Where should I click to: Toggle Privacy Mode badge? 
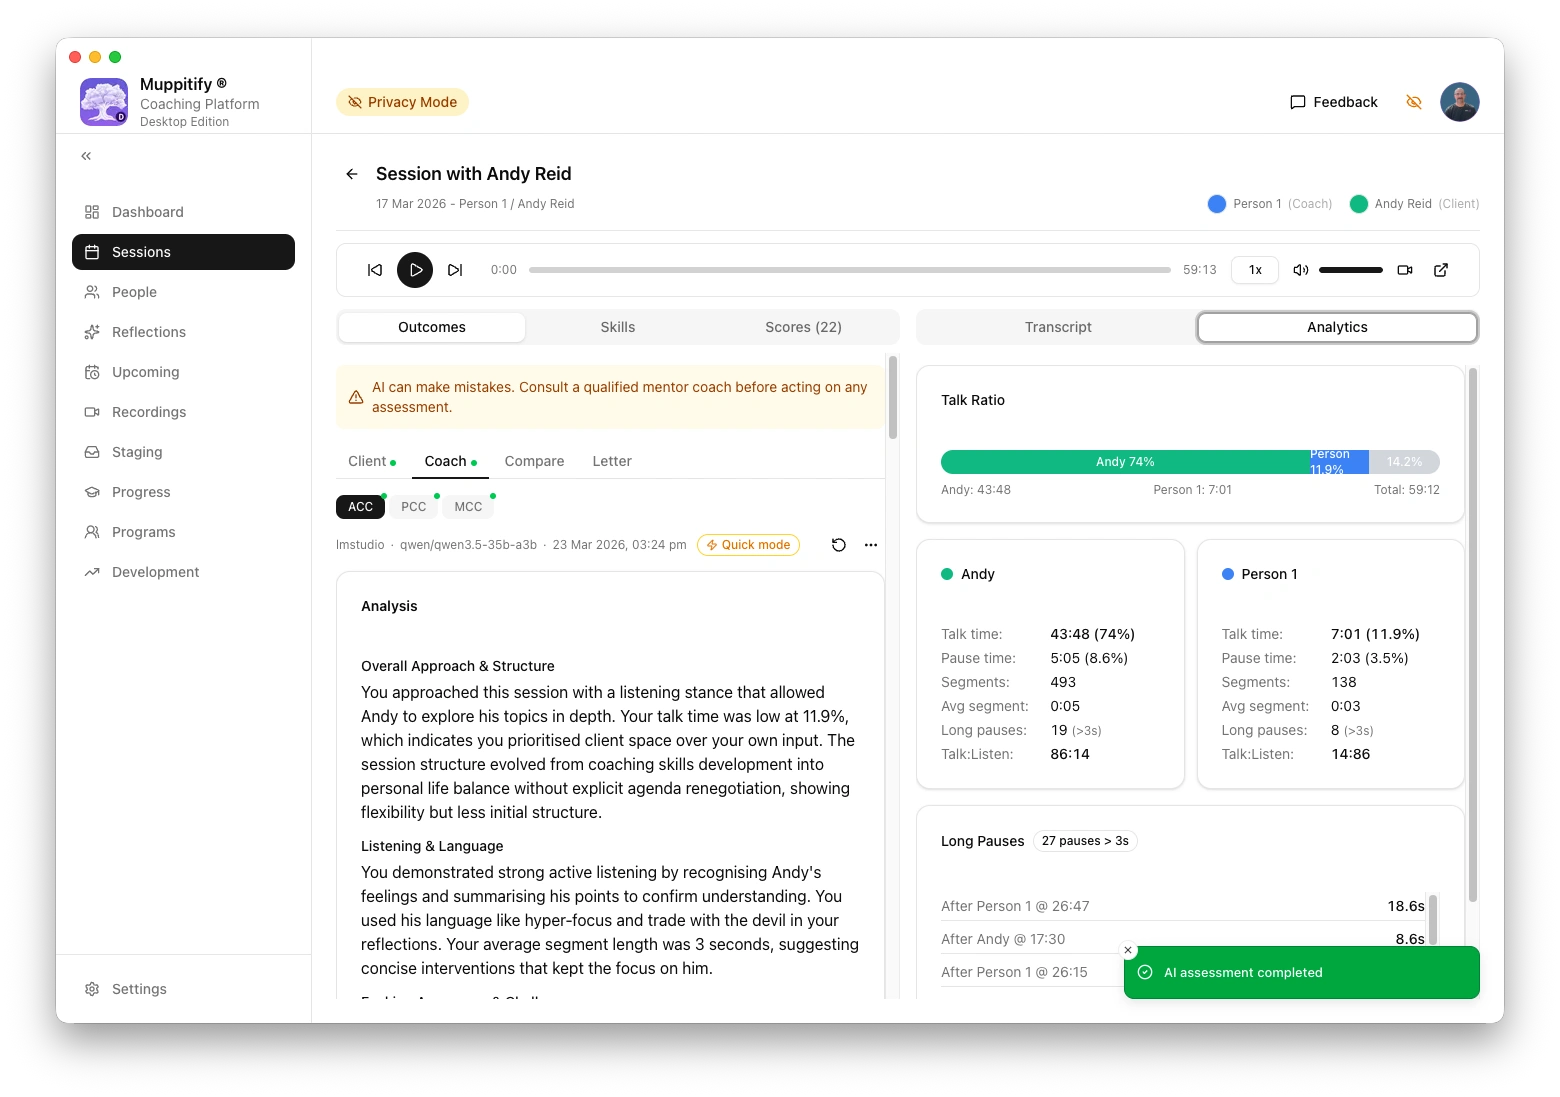(402, 102)
